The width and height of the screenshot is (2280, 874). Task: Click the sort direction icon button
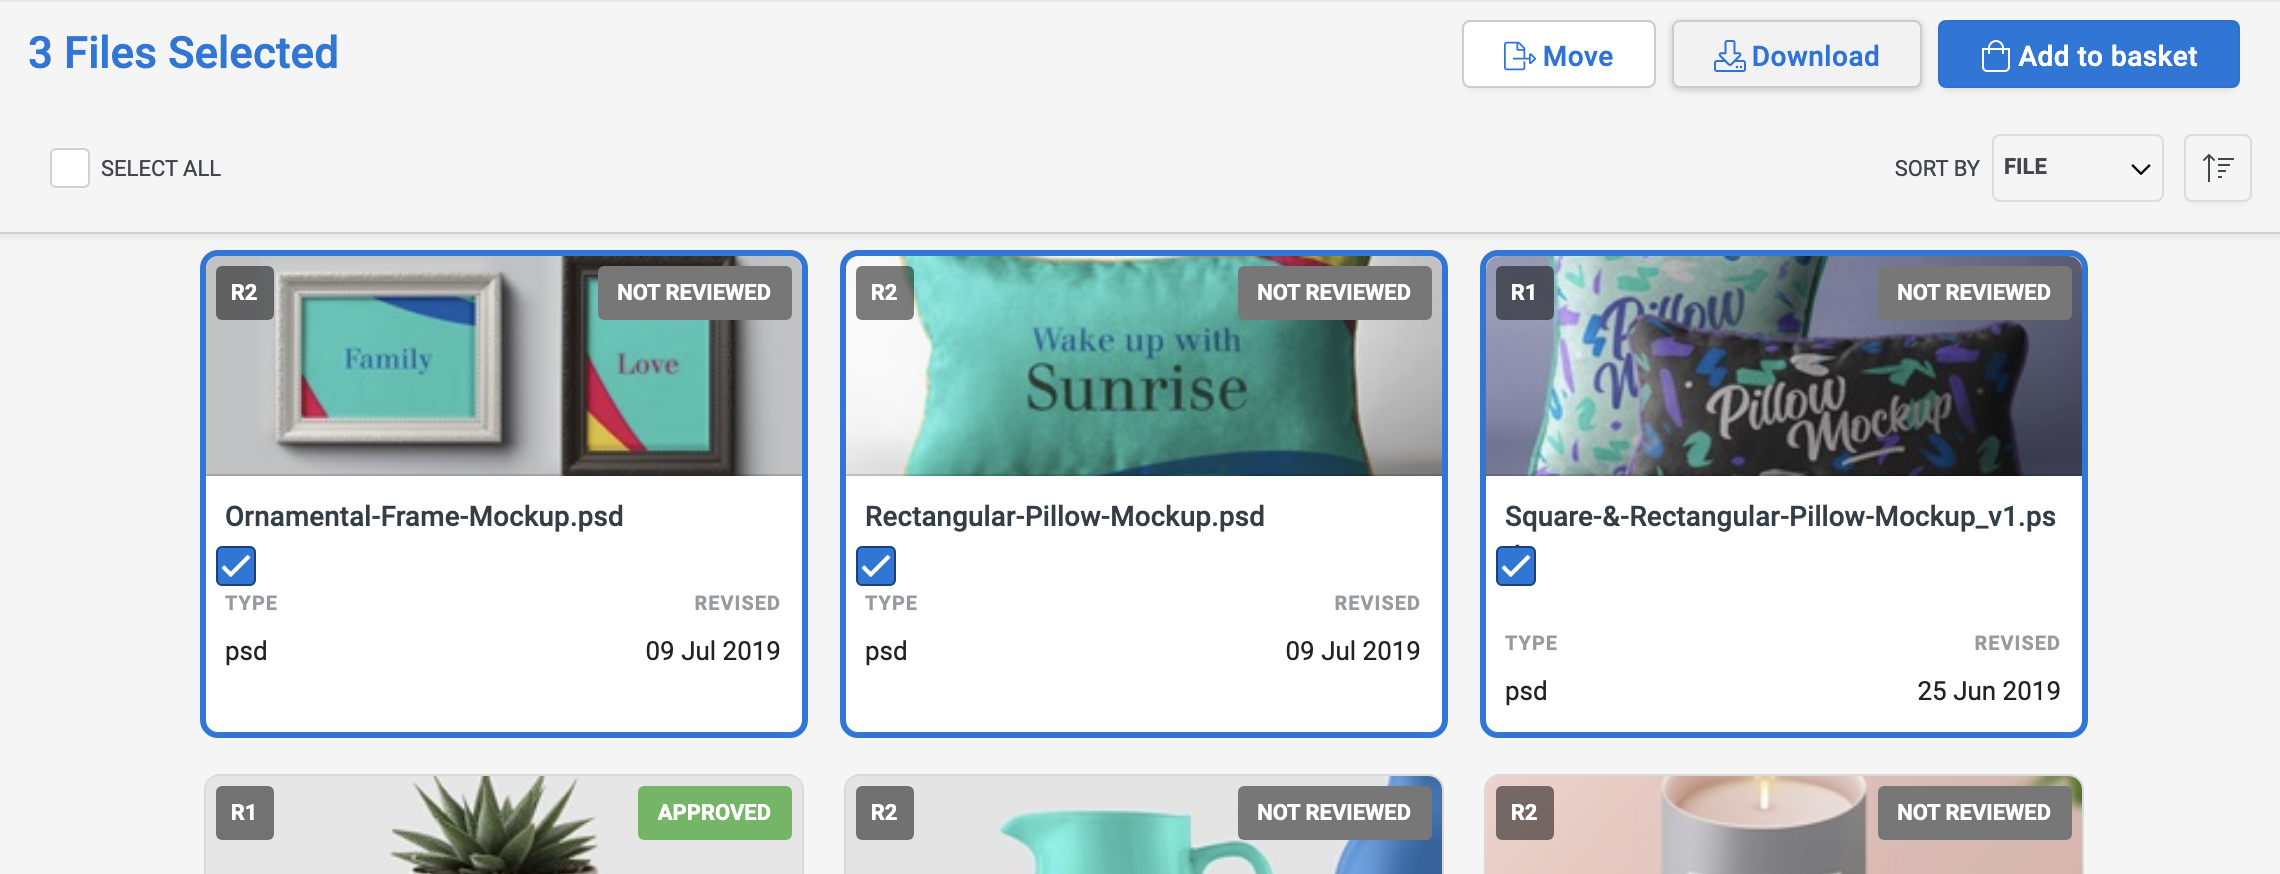[x=2217, y=168]
